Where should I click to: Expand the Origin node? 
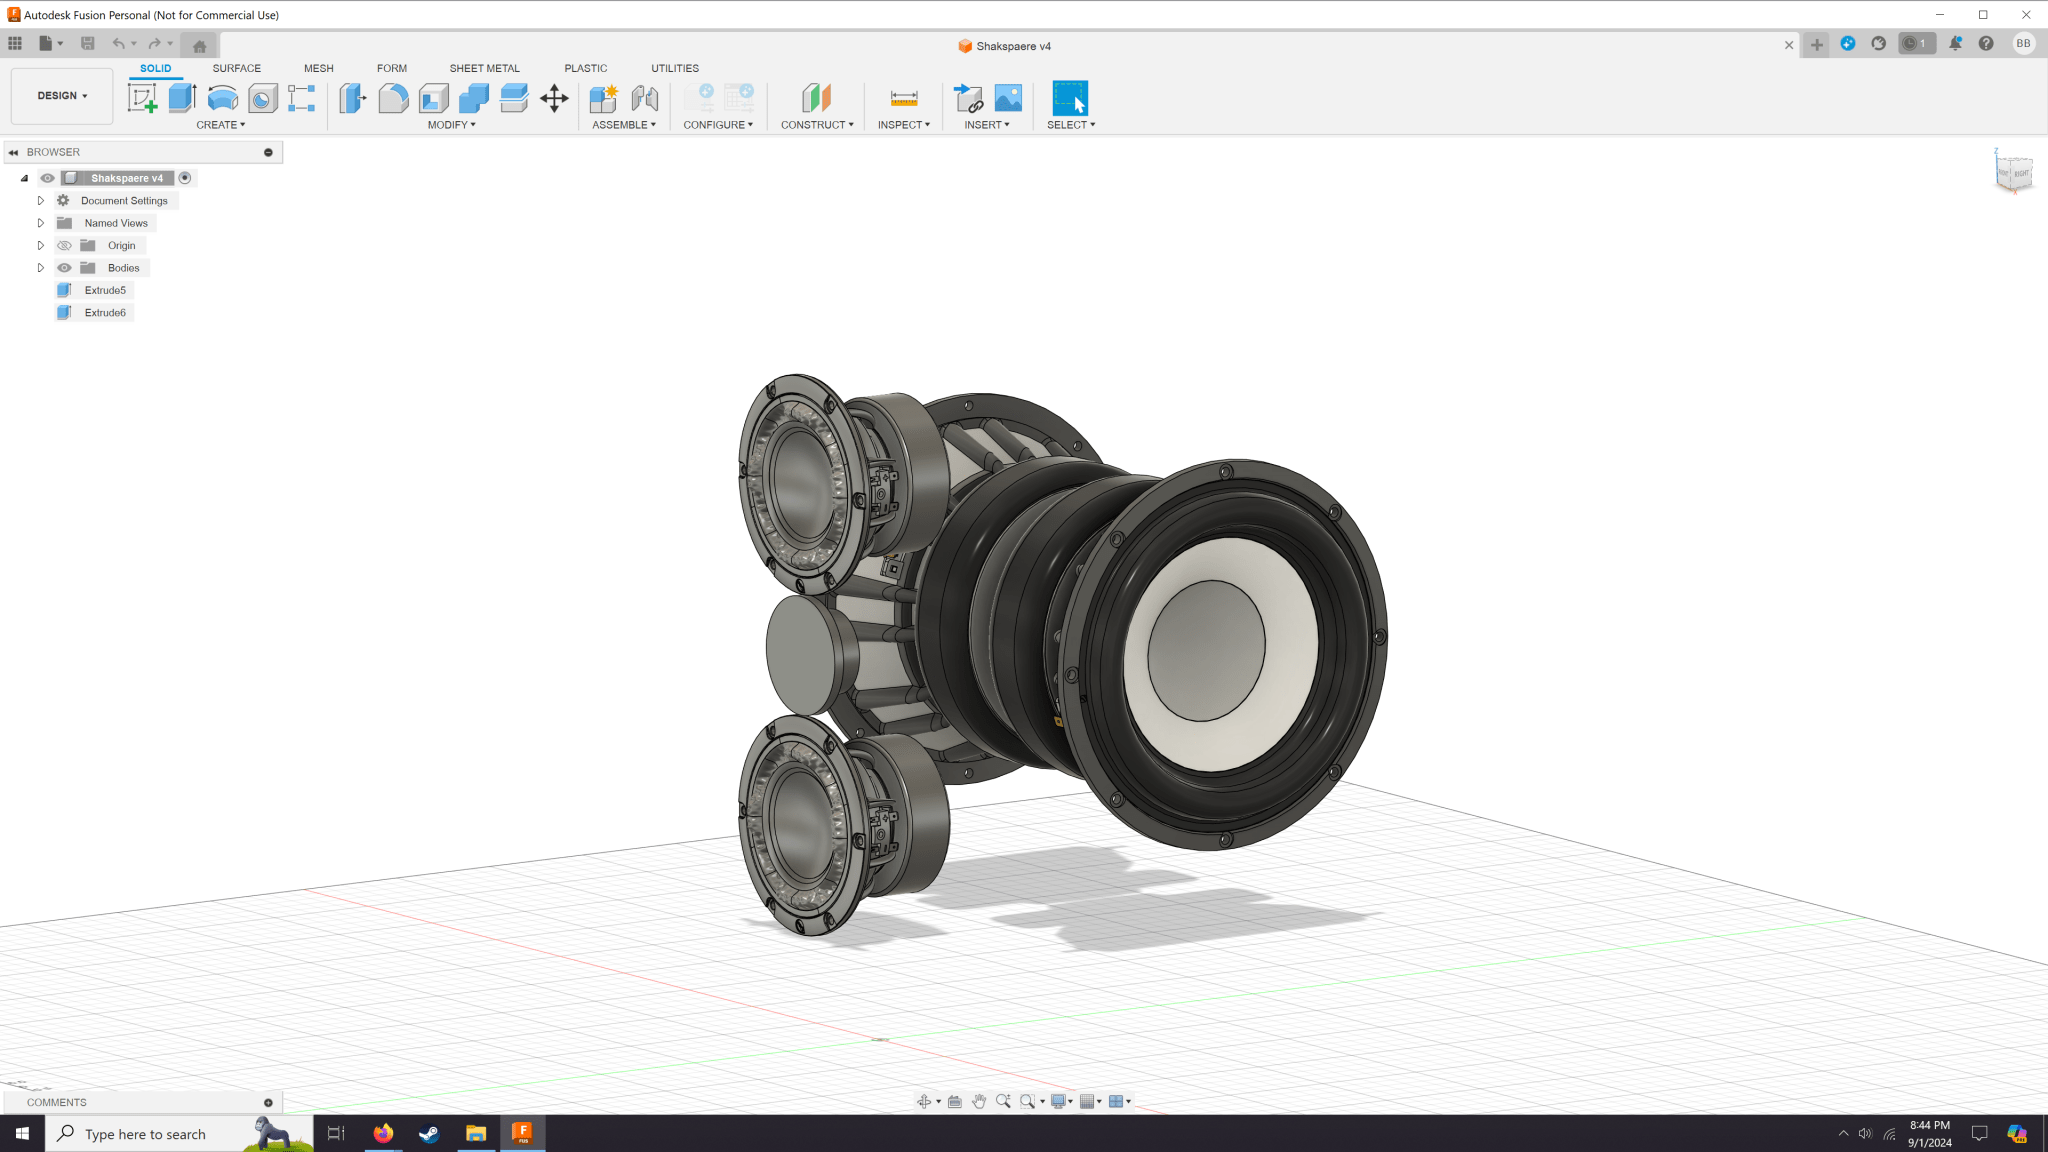[x=41, y=245]
